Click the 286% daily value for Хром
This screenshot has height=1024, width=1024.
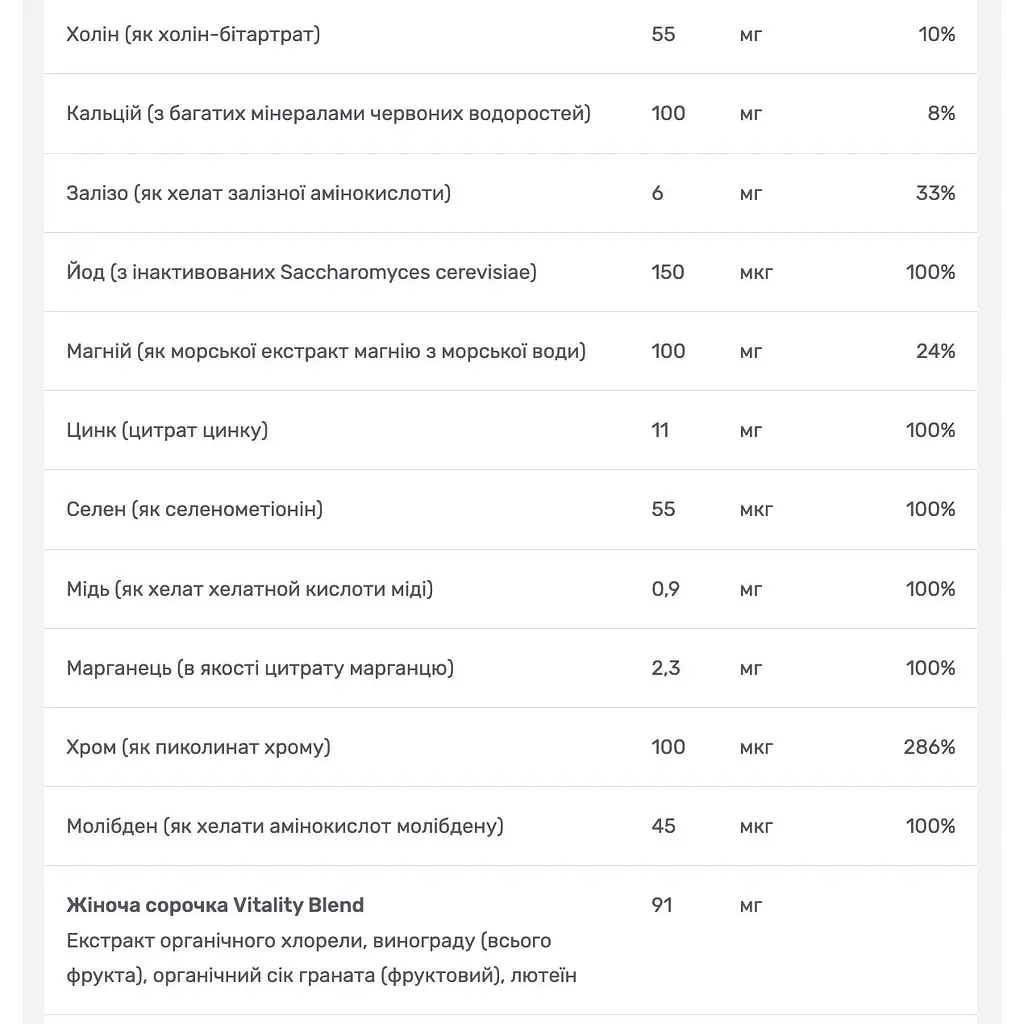coord(929,747)
